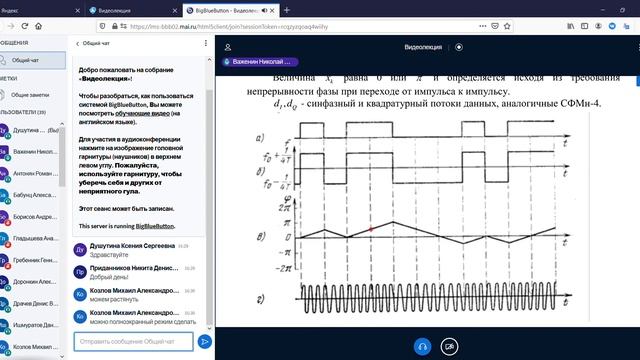
Task: Click Душутина Ксения Сергеевна chat message name
Action: (132, 246)
